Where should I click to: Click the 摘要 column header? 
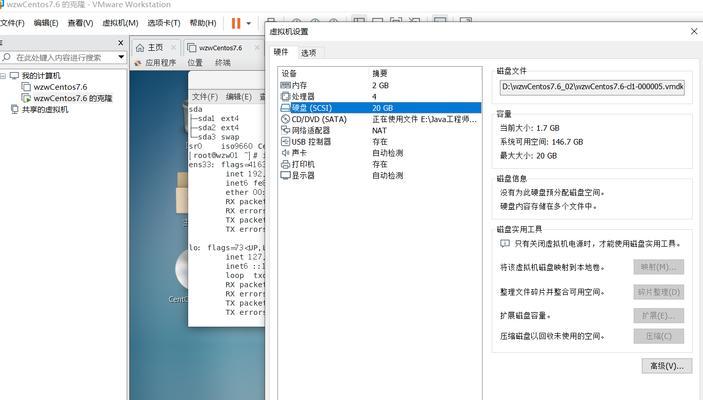tap(380, 74)
